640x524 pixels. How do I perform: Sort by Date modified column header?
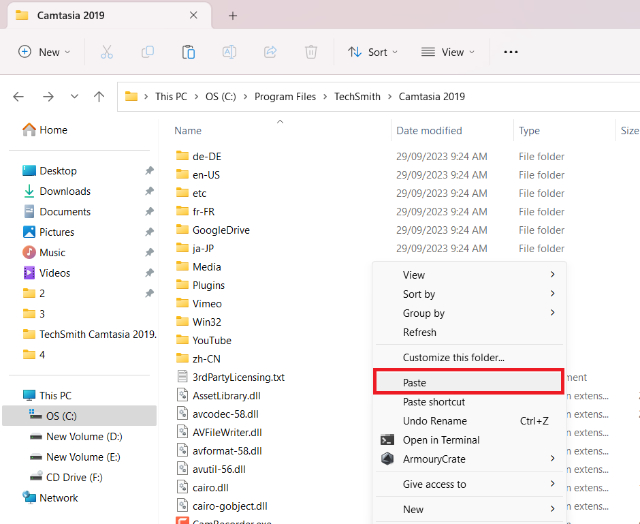[x=429, y=131]
